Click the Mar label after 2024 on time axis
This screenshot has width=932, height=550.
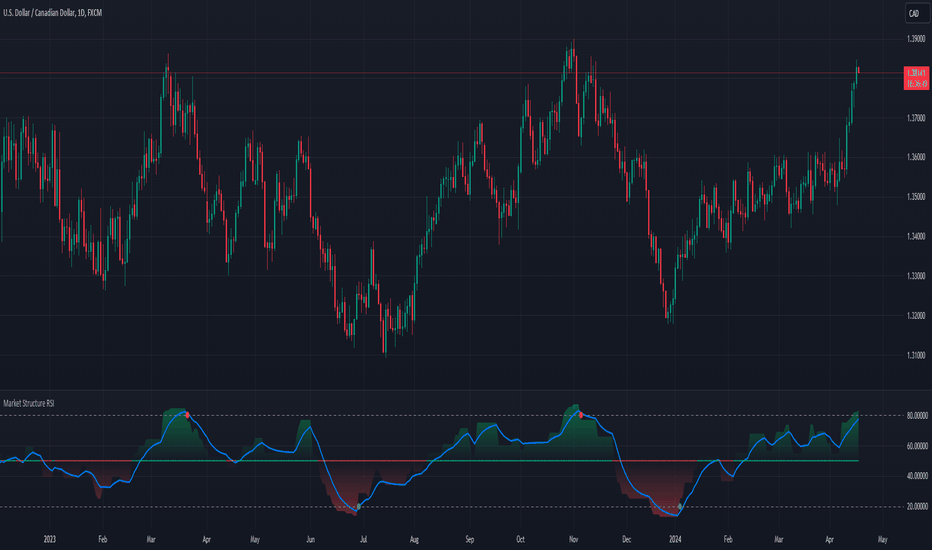click(779, 539)
